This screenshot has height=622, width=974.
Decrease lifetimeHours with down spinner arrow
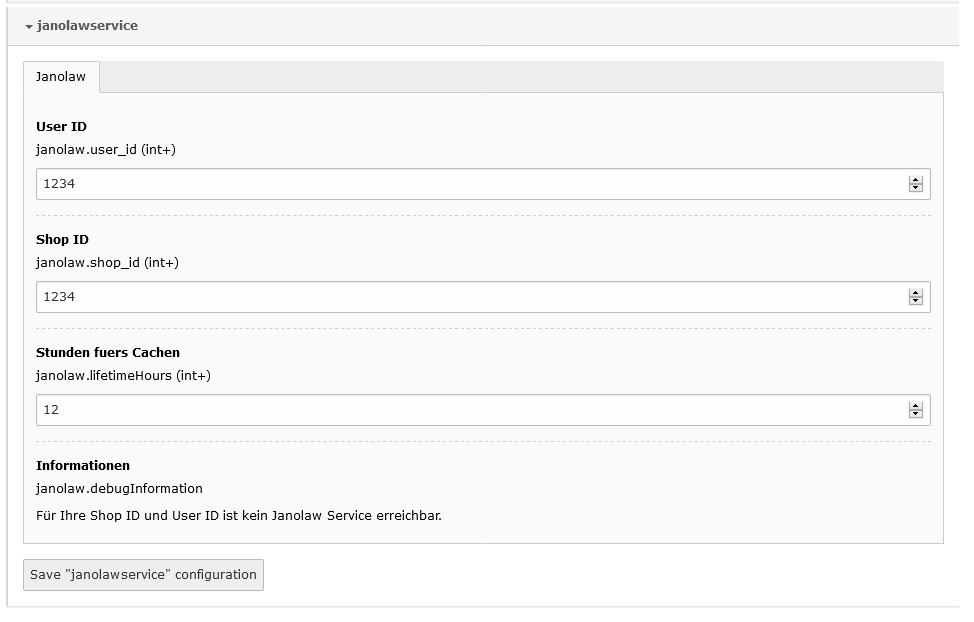(916, 414)
